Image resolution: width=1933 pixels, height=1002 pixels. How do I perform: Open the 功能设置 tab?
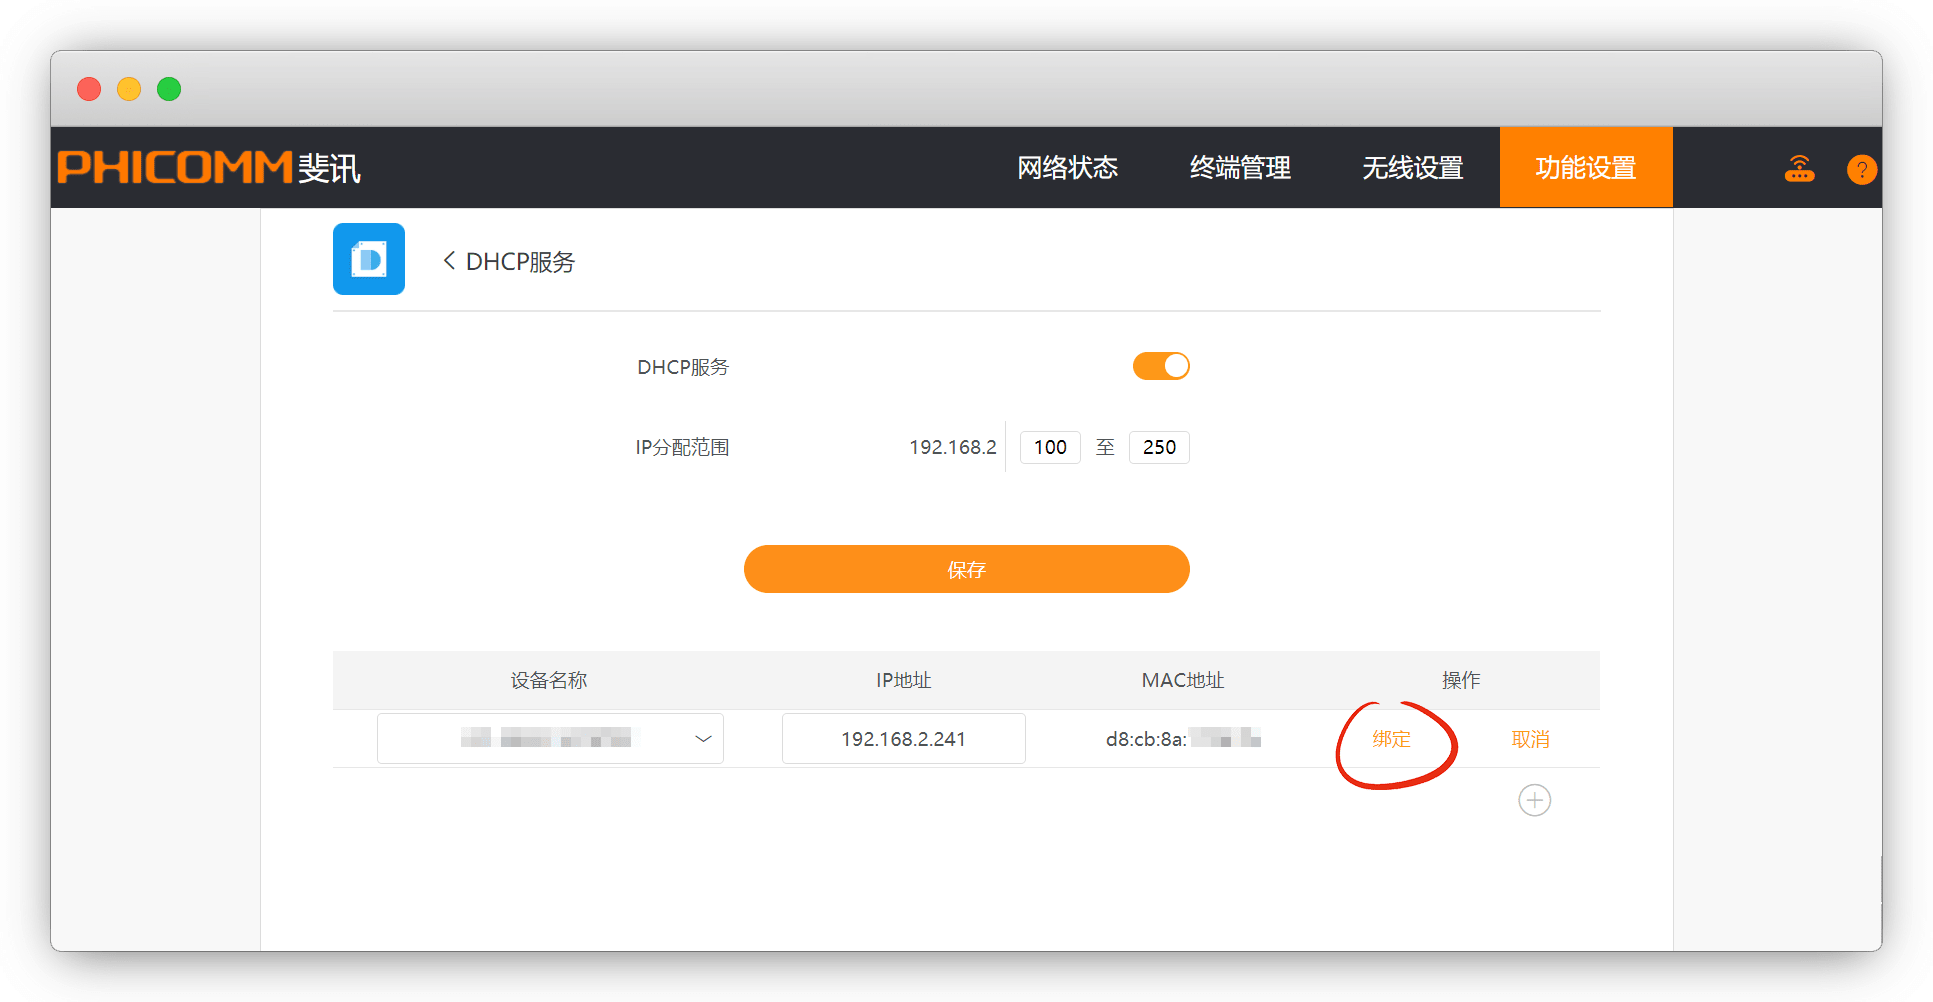coord(1585,168)
